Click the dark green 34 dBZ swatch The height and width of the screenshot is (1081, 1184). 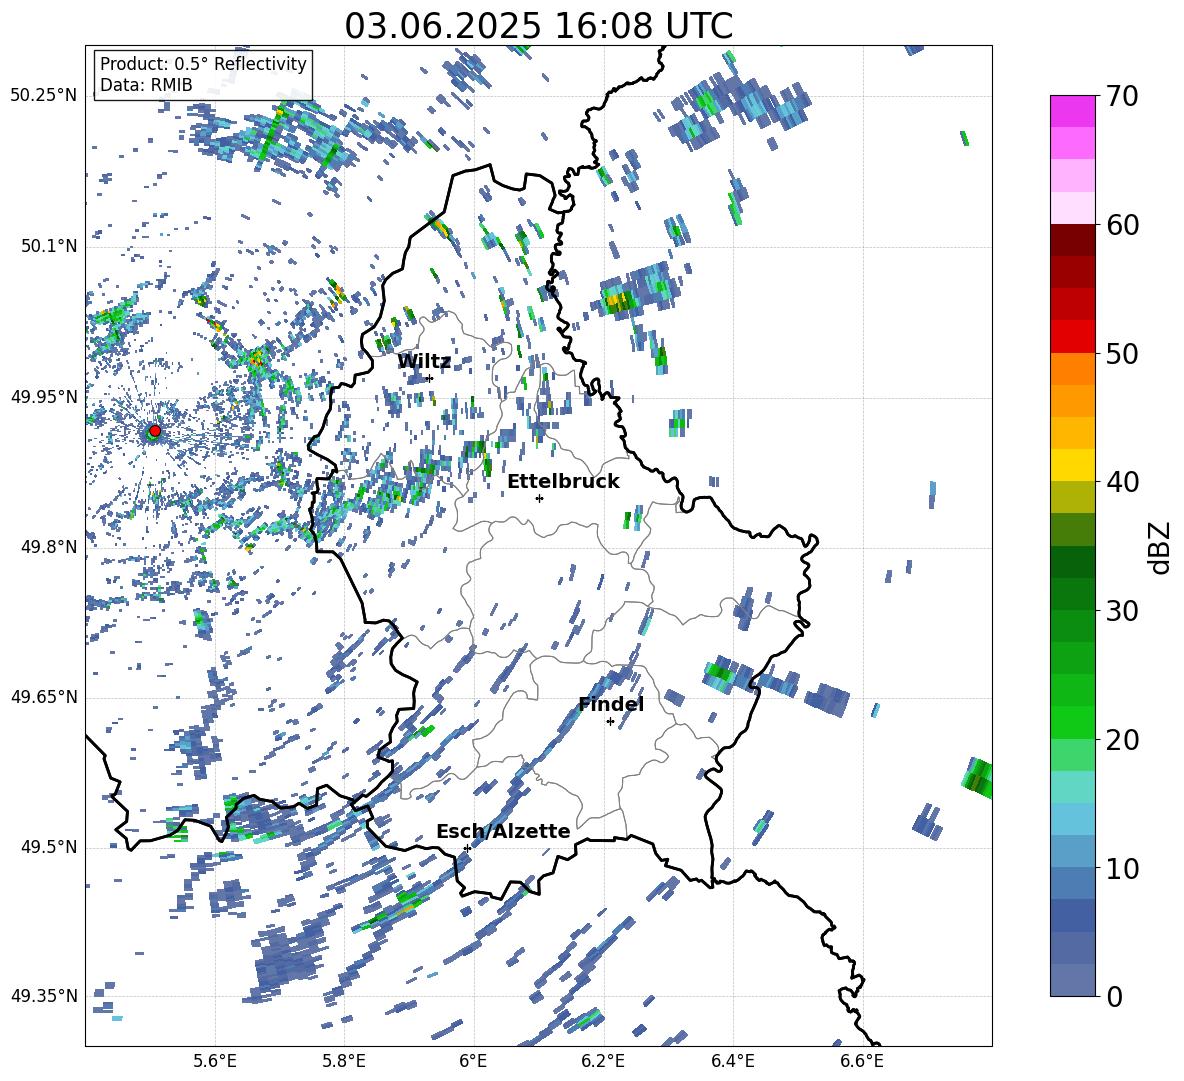pos(1072,562)
